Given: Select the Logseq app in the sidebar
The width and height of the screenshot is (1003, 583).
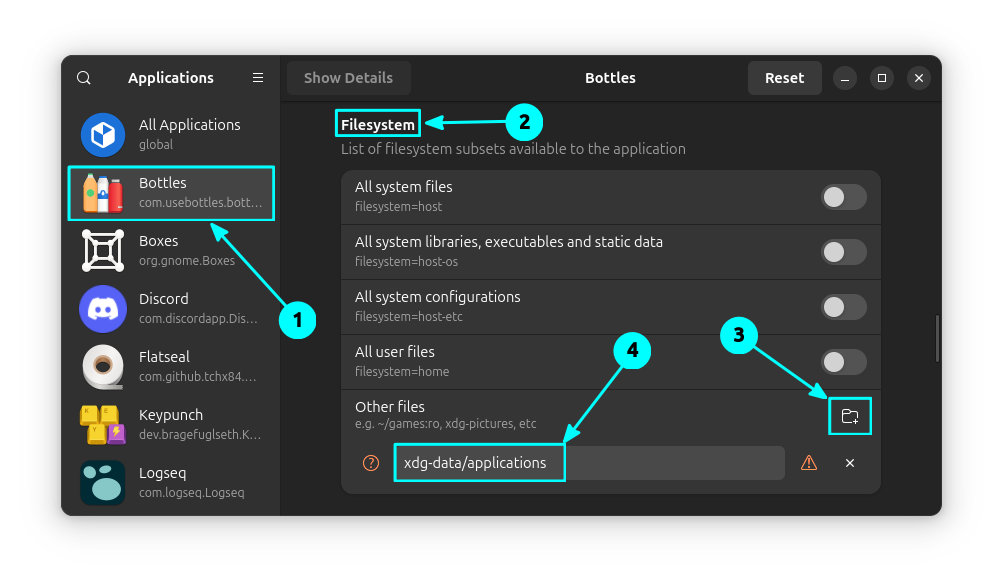Looking at the screenshot, I should coord(170,483).
